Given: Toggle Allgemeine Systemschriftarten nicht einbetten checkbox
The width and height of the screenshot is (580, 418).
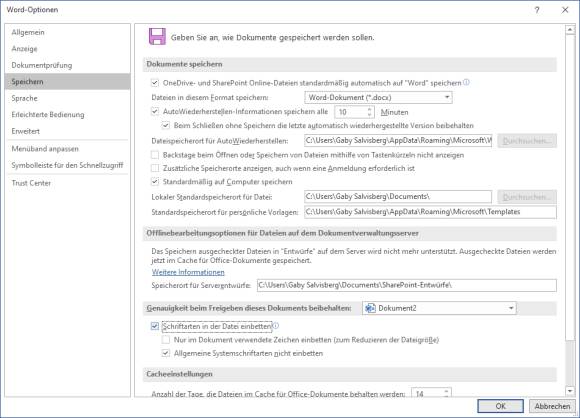Looking at the screenshot, I should click(166, 353).
